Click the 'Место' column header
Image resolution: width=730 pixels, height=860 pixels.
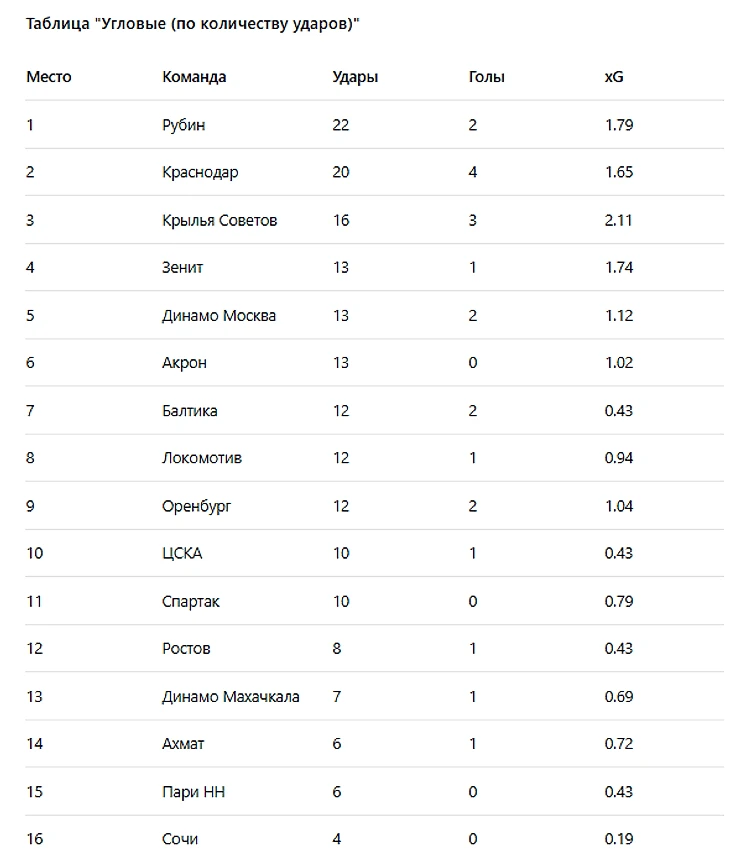pyautogui.click(x=49, y=77)
